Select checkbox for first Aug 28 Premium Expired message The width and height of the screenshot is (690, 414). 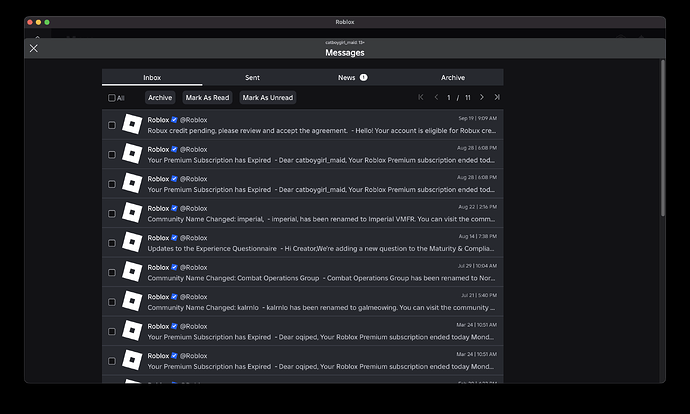click(x=112, y=154)
